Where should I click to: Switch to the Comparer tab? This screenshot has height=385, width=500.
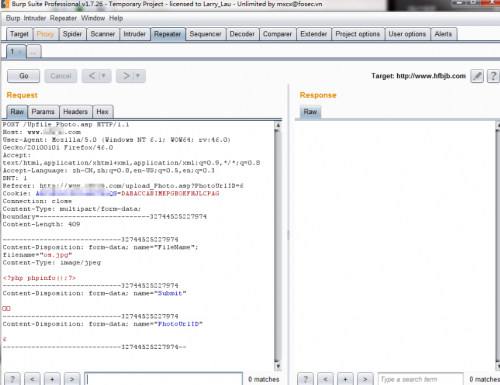coord(277,34)
